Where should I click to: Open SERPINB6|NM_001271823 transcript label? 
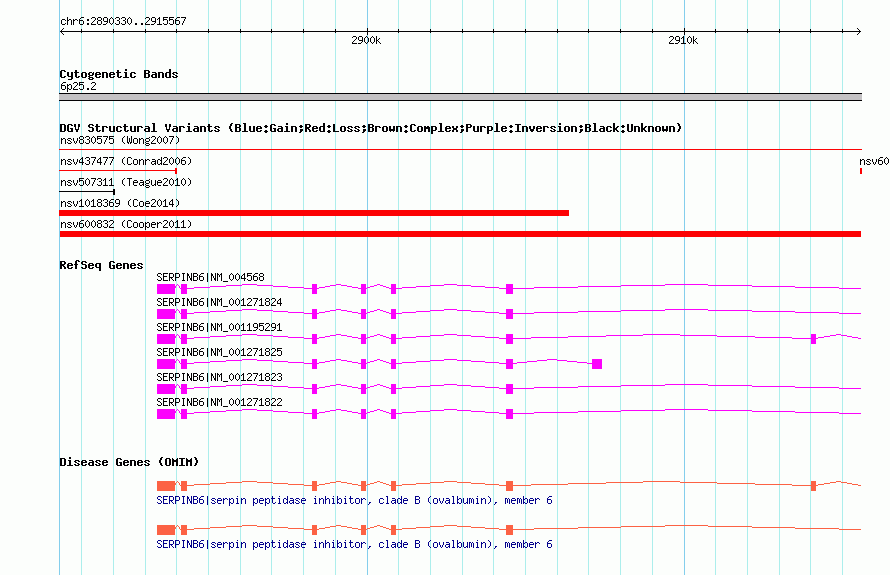219,377
